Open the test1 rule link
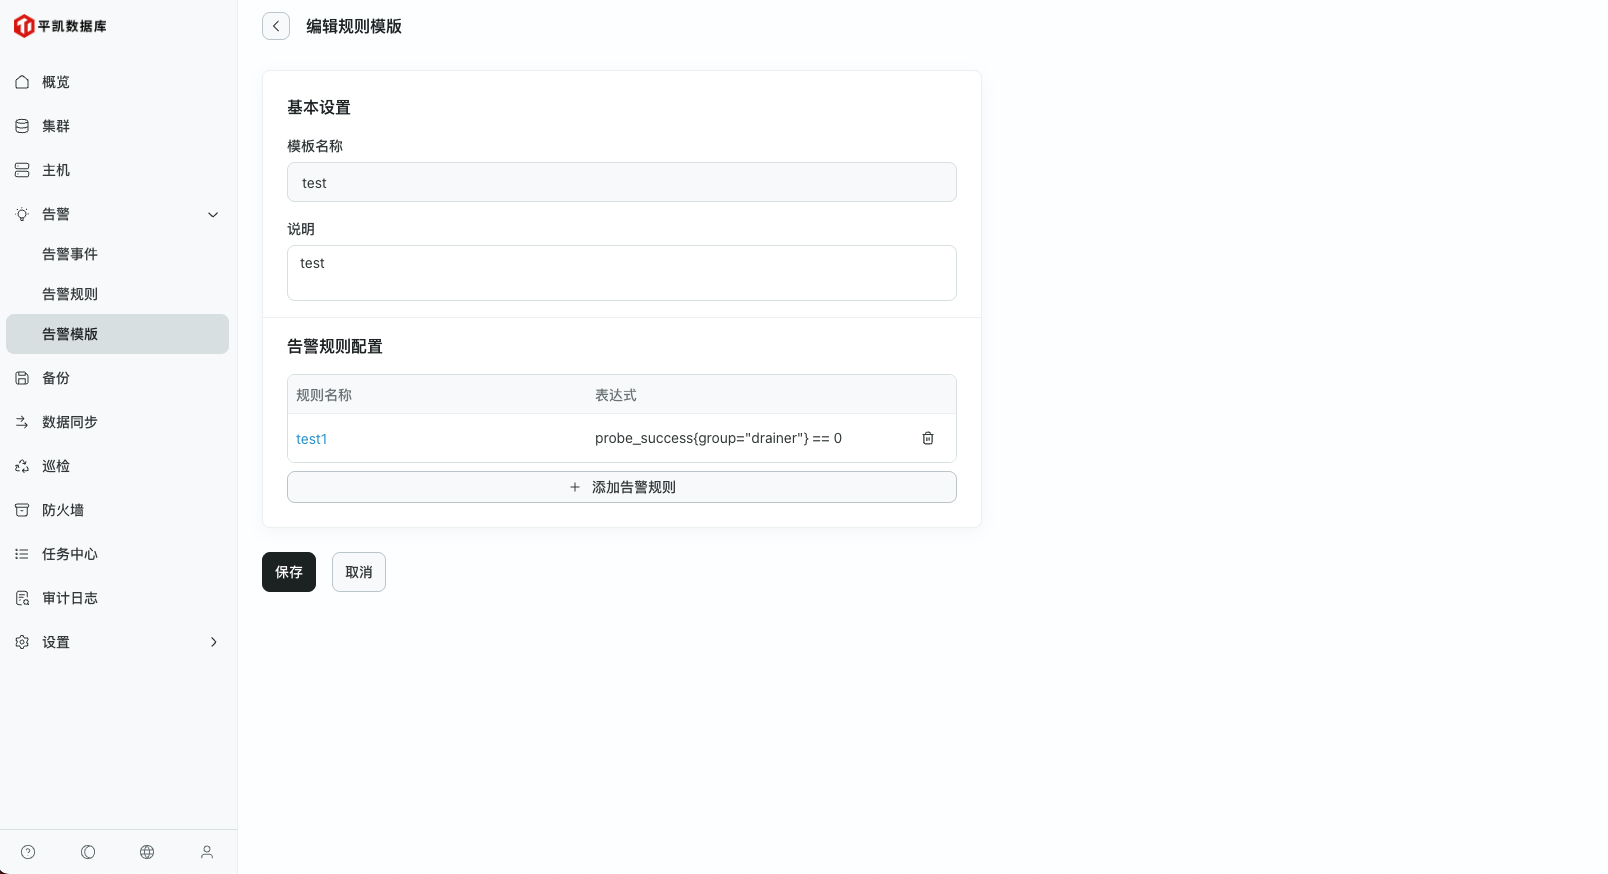Screen dimensions: 1608x874 (x=311, y=439)
